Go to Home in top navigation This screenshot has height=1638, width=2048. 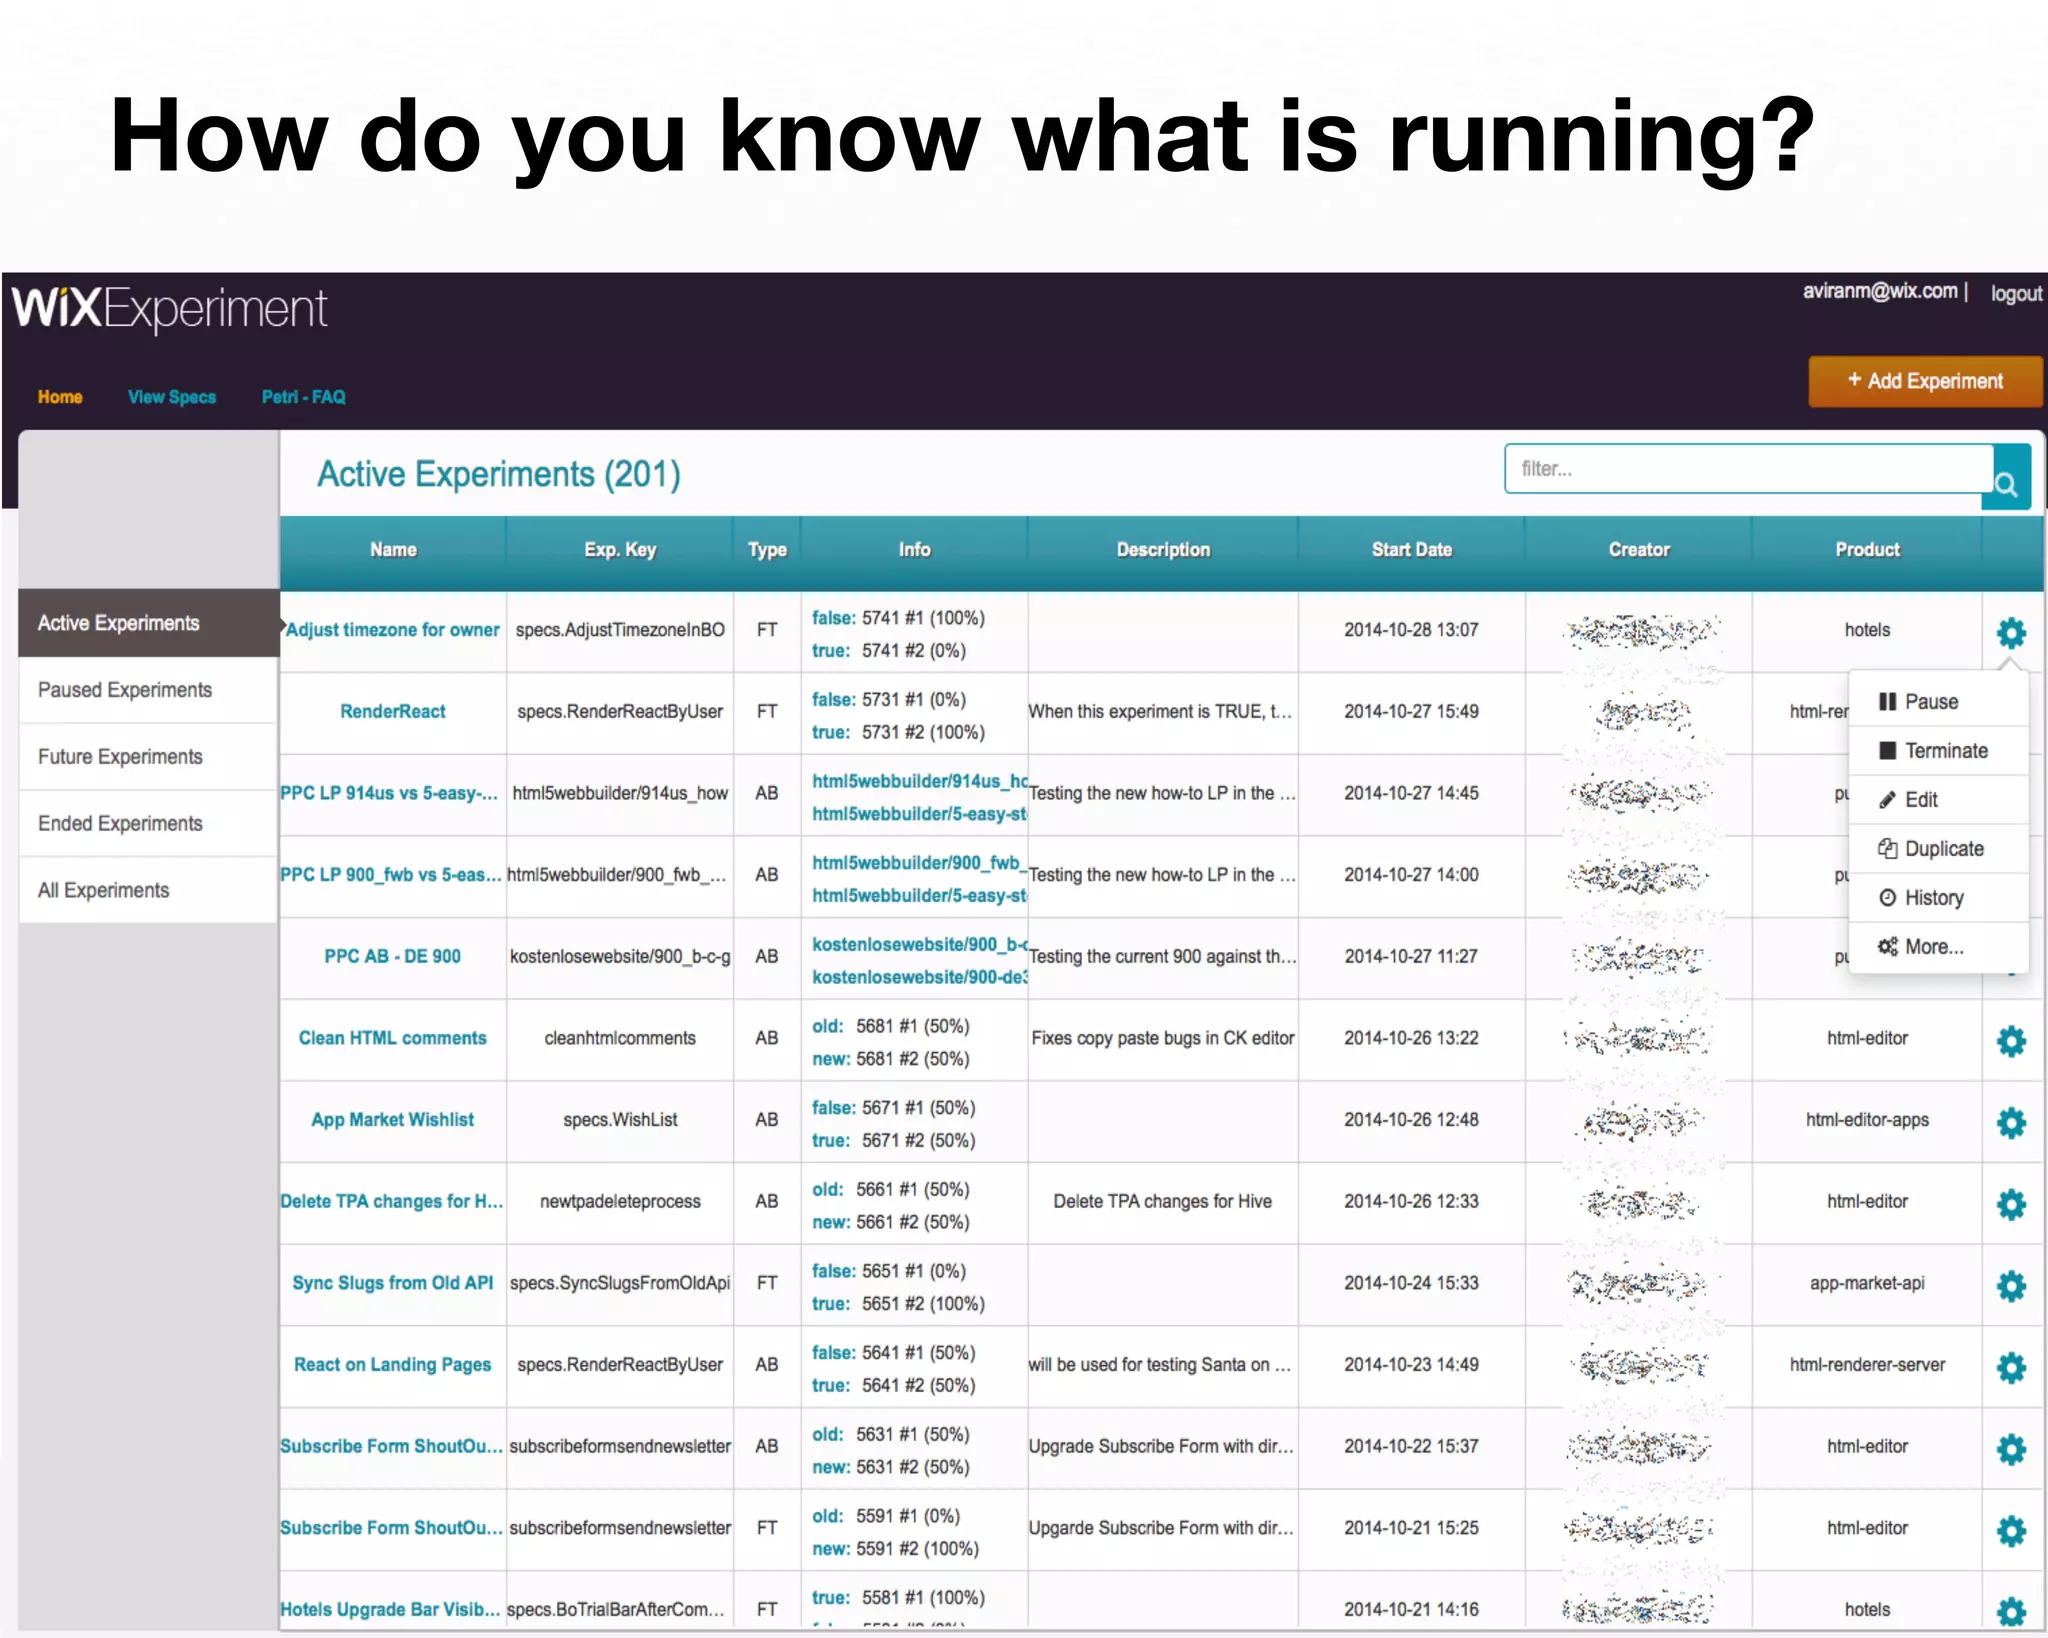(x=60, y=397)
